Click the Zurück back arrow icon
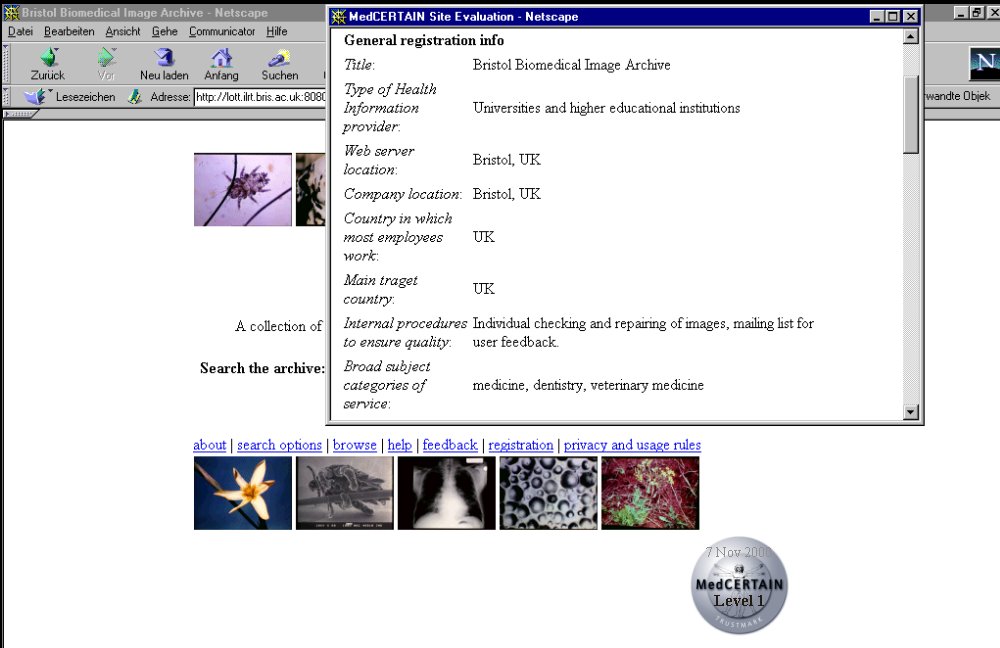Screen dimensions: 1000x648 pos(47,58)
